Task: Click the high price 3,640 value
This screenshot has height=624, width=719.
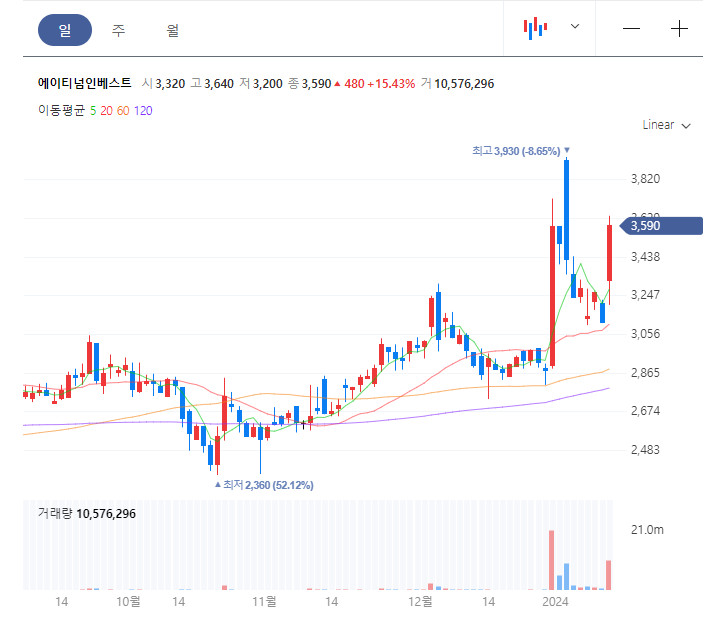Action: point(219,84)
